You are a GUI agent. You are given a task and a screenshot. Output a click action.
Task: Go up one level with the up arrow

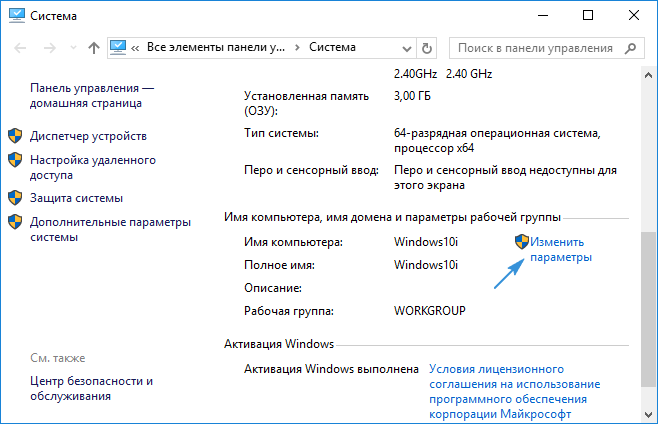(x=93, y=48)
